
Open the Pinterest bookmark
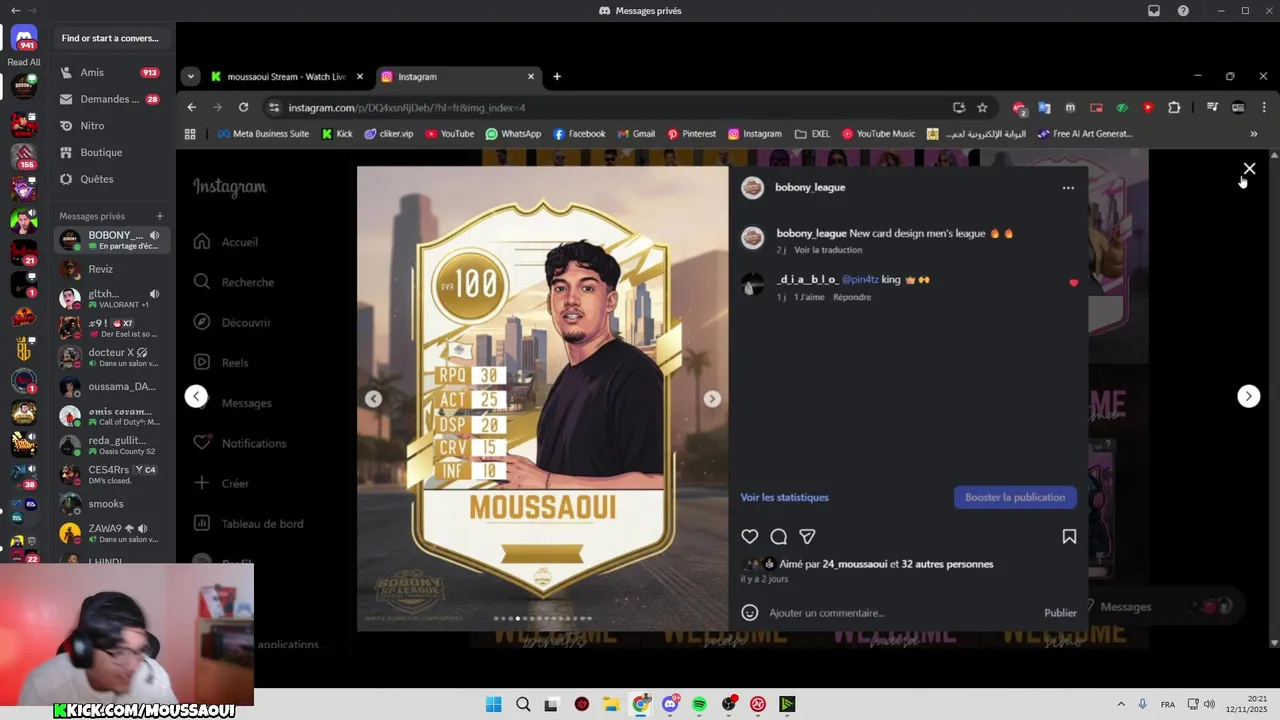tap(691, 134)
